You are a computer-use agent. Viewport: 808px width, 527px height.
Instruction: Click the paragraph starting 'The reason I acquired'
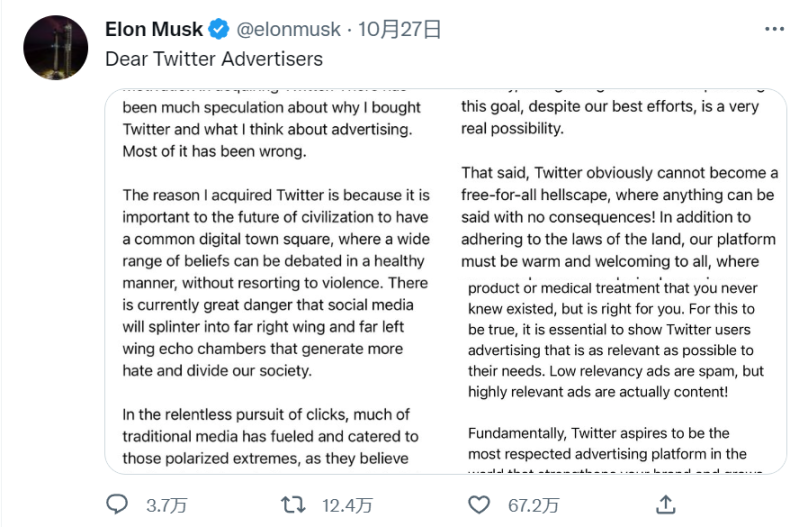tap(276, 282)
